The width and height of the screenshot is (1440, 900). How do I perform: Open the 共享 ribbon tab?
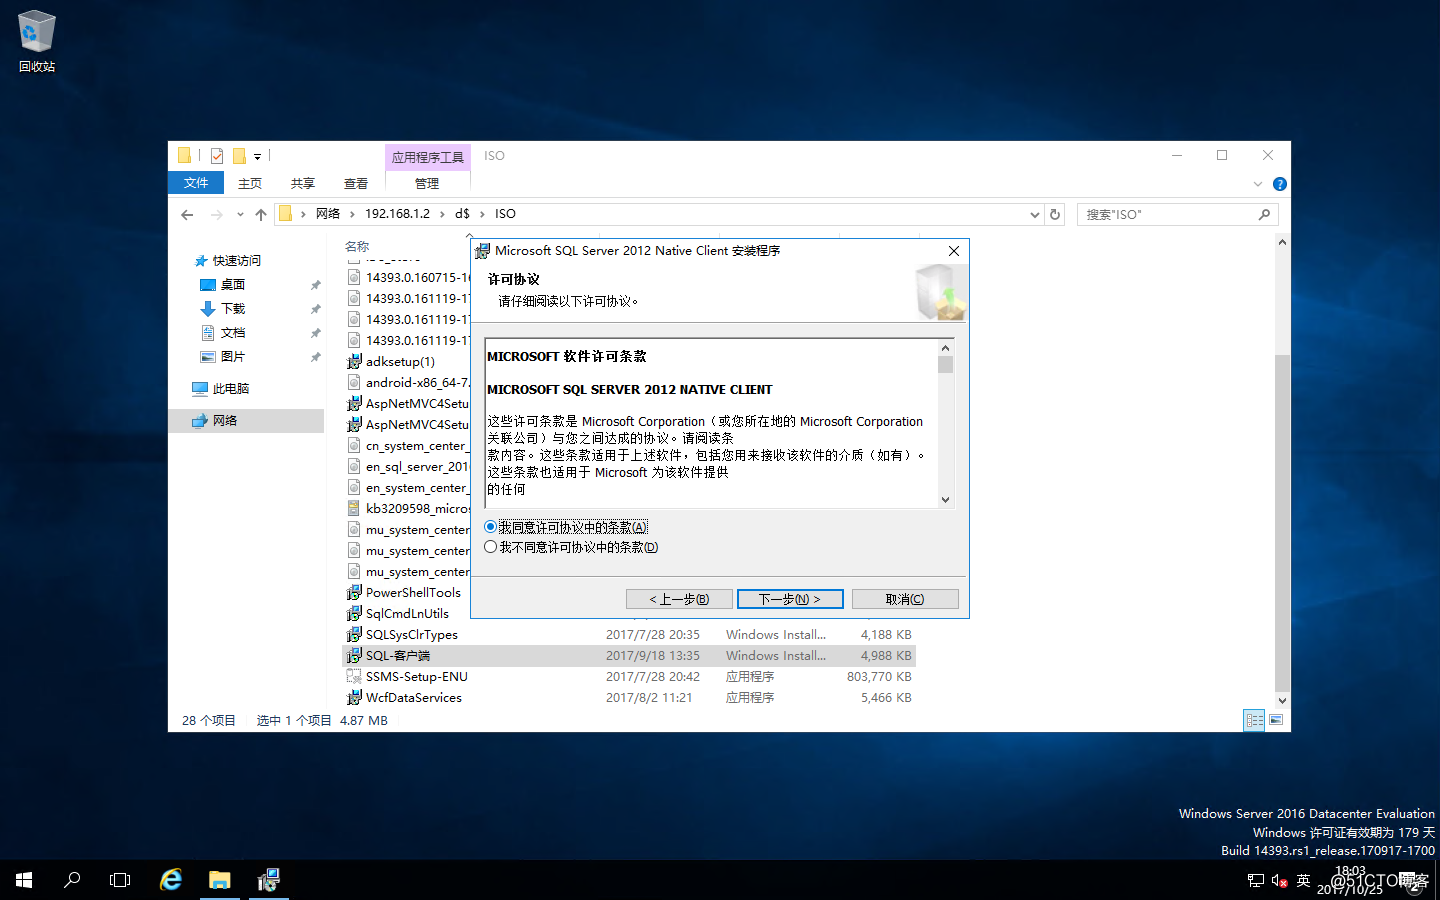(x=303, y=183)
